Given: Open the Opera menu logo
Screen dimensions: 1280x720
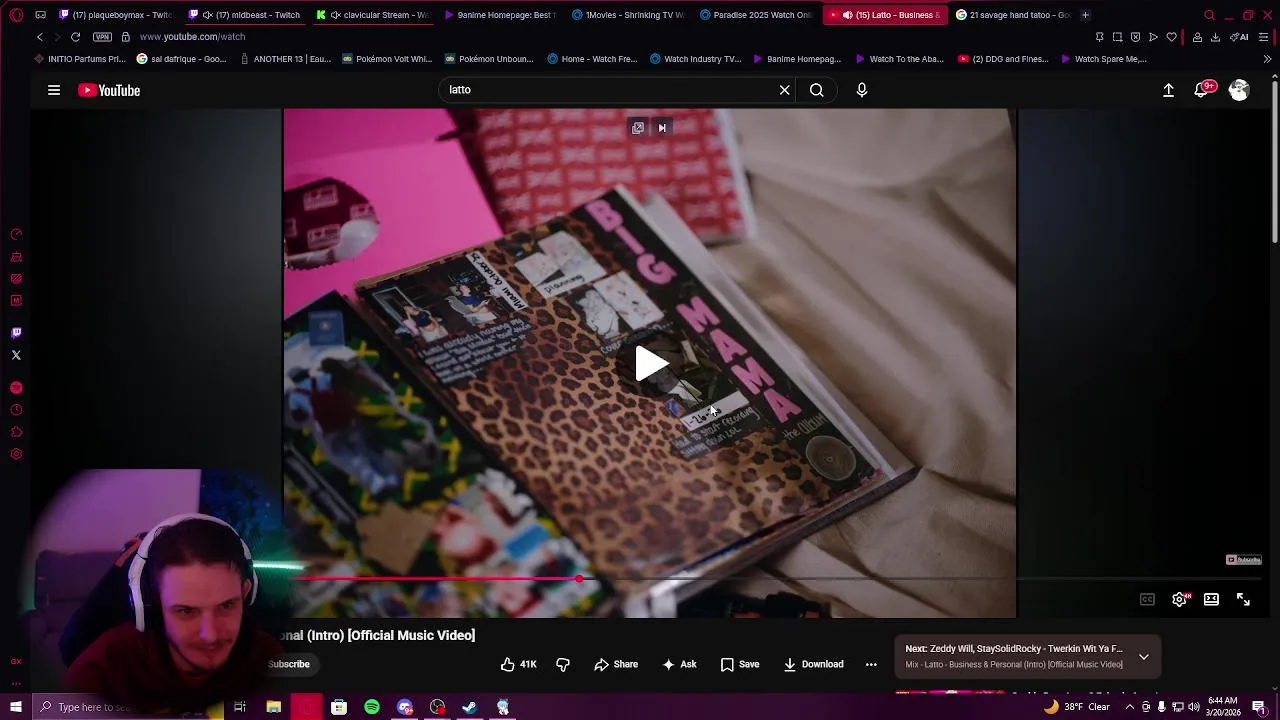Looking at the screenshot, I should click(16, 15).
